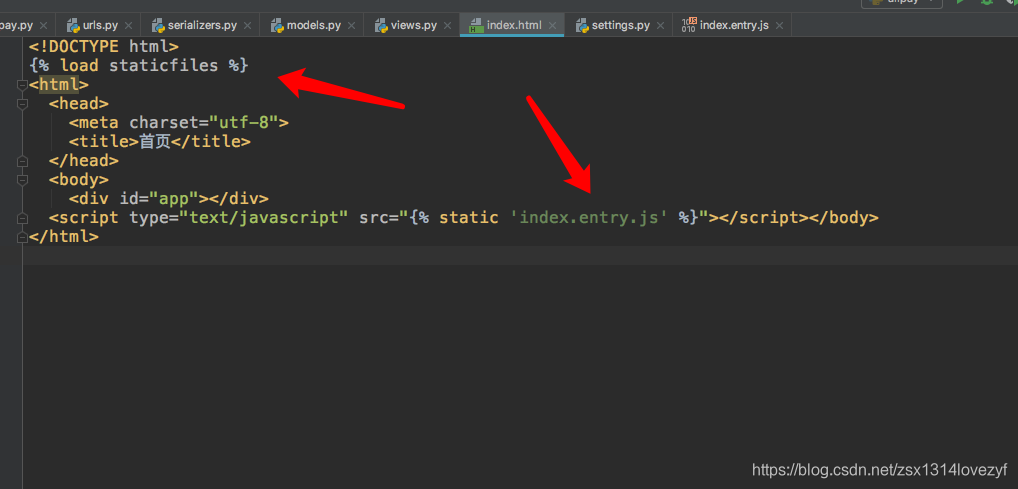Click the 'index.entry.js' string in script src
1018x489 pixels.
point(590,218)
